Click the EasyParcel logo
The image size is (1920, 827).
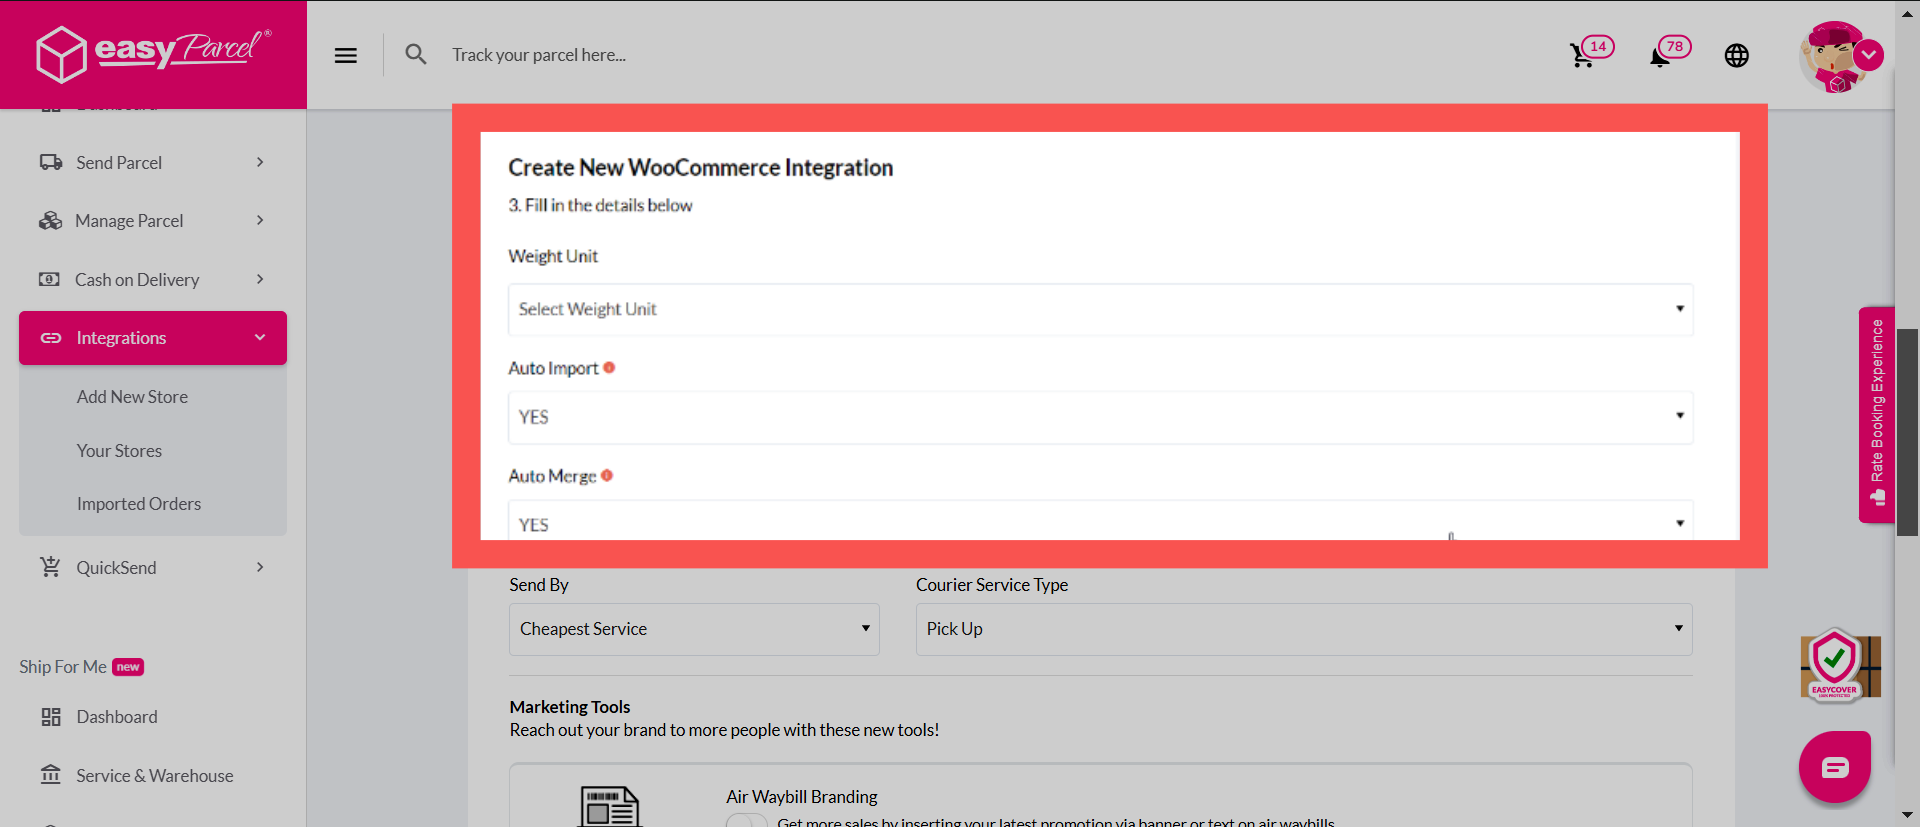pyautogui.click(x=153, y=54)
